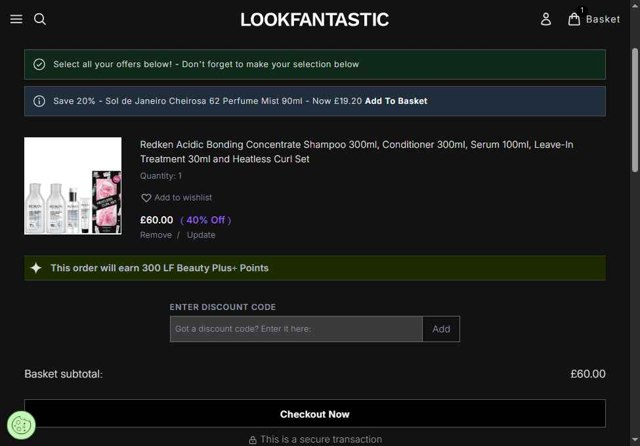Click the basket subtotal £60.00 amount

588,374
